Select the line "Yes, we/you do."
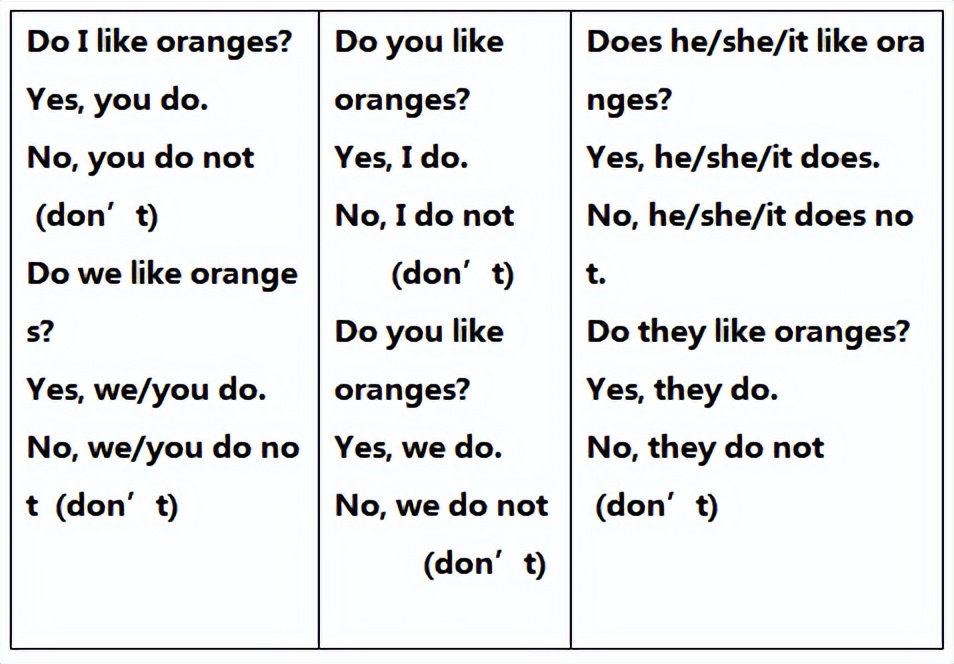 tap(146, 390)
